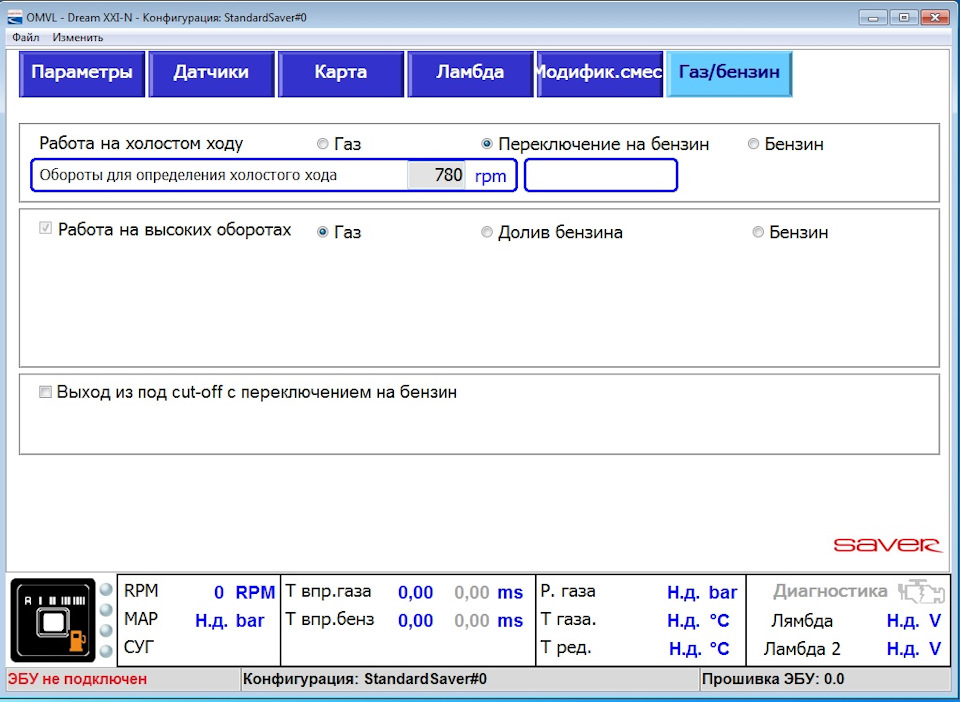The width and height of the screenshot is (960, 702).
Task: Select Газ for idle operation
Action: click(x=322, y=144)
